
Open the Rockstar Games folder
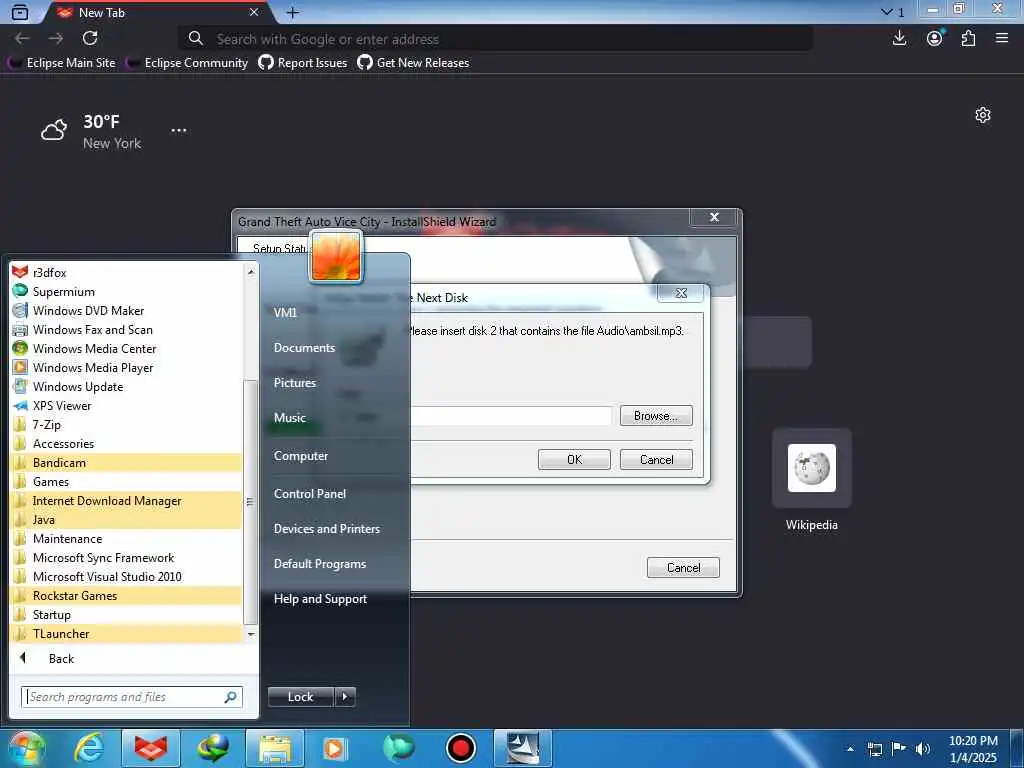(x=127, y=595)
